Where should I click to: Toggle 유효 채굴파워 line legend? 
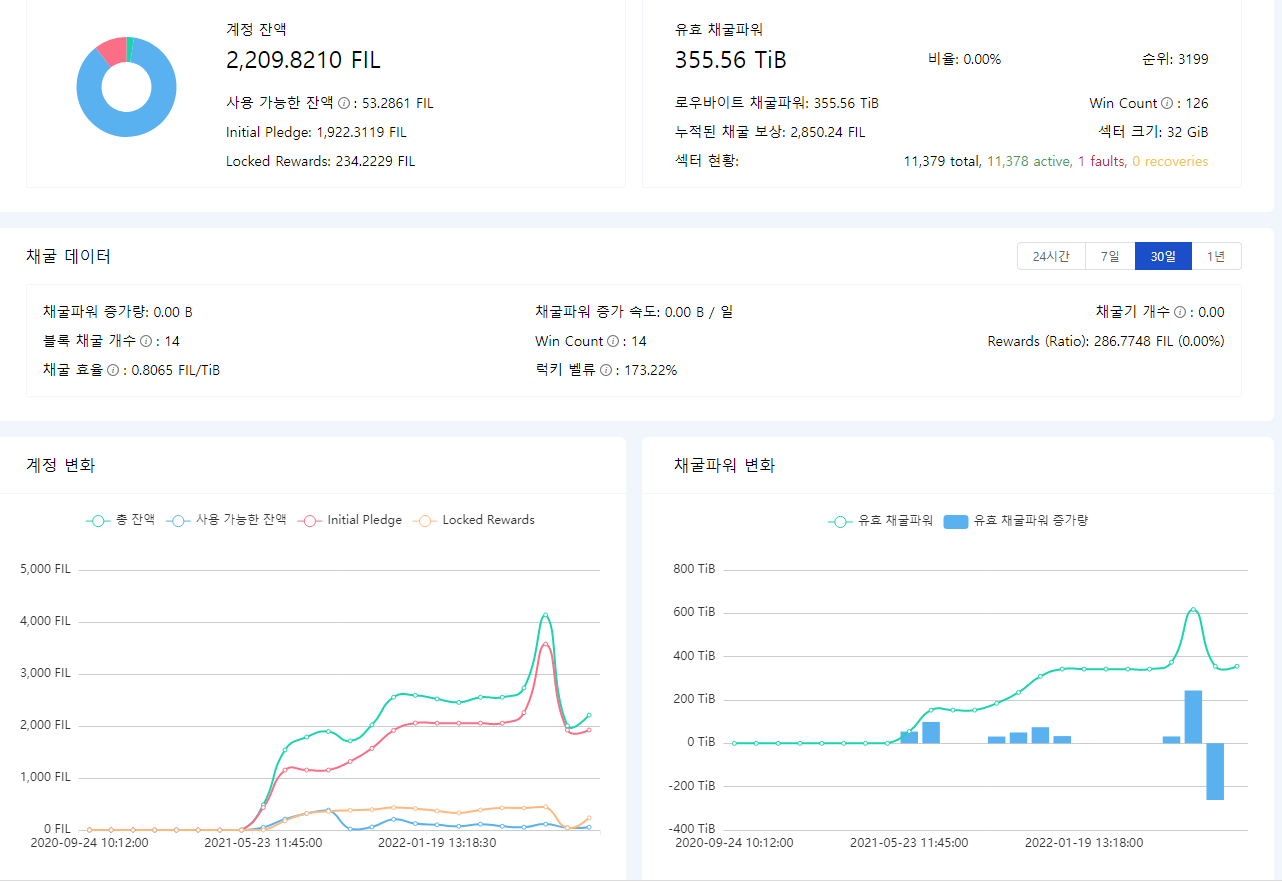pyautogui.click(x=880, y=521)
